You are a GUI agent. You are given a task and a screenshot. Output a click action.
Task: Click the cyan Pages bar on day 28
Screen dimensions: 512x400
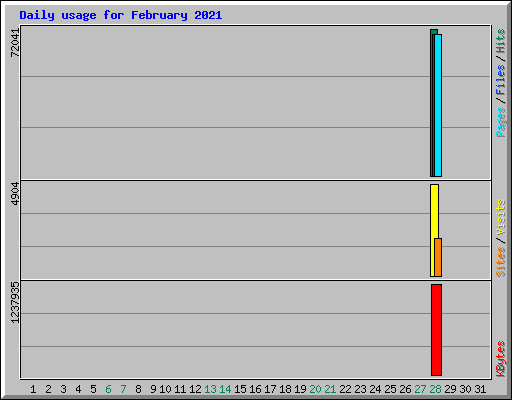tap(438, 105)
